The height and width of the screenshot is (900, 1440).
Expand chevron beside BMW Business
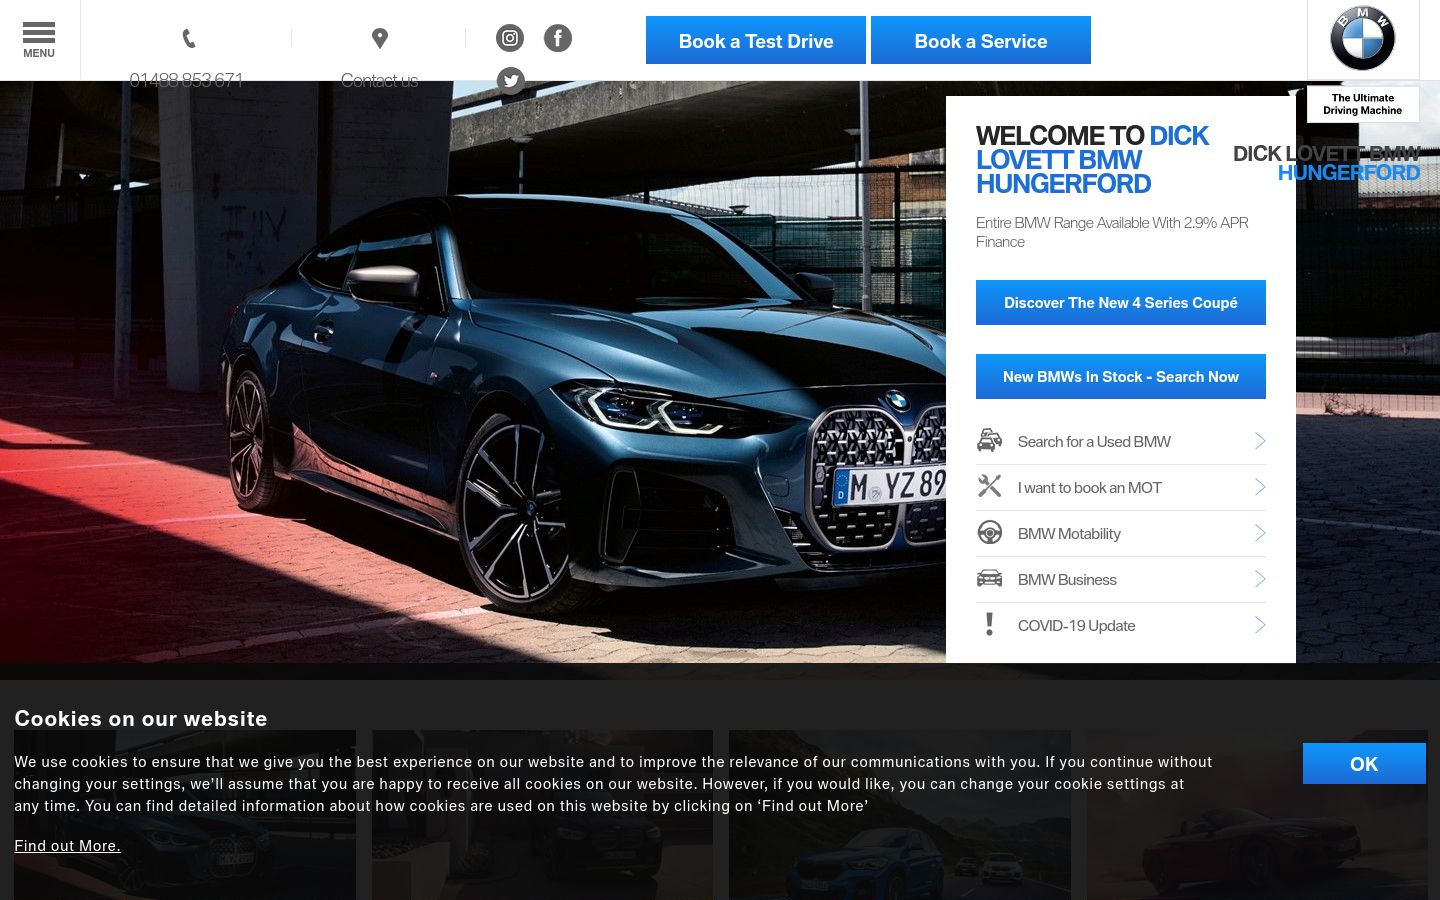click(1260, 579)
